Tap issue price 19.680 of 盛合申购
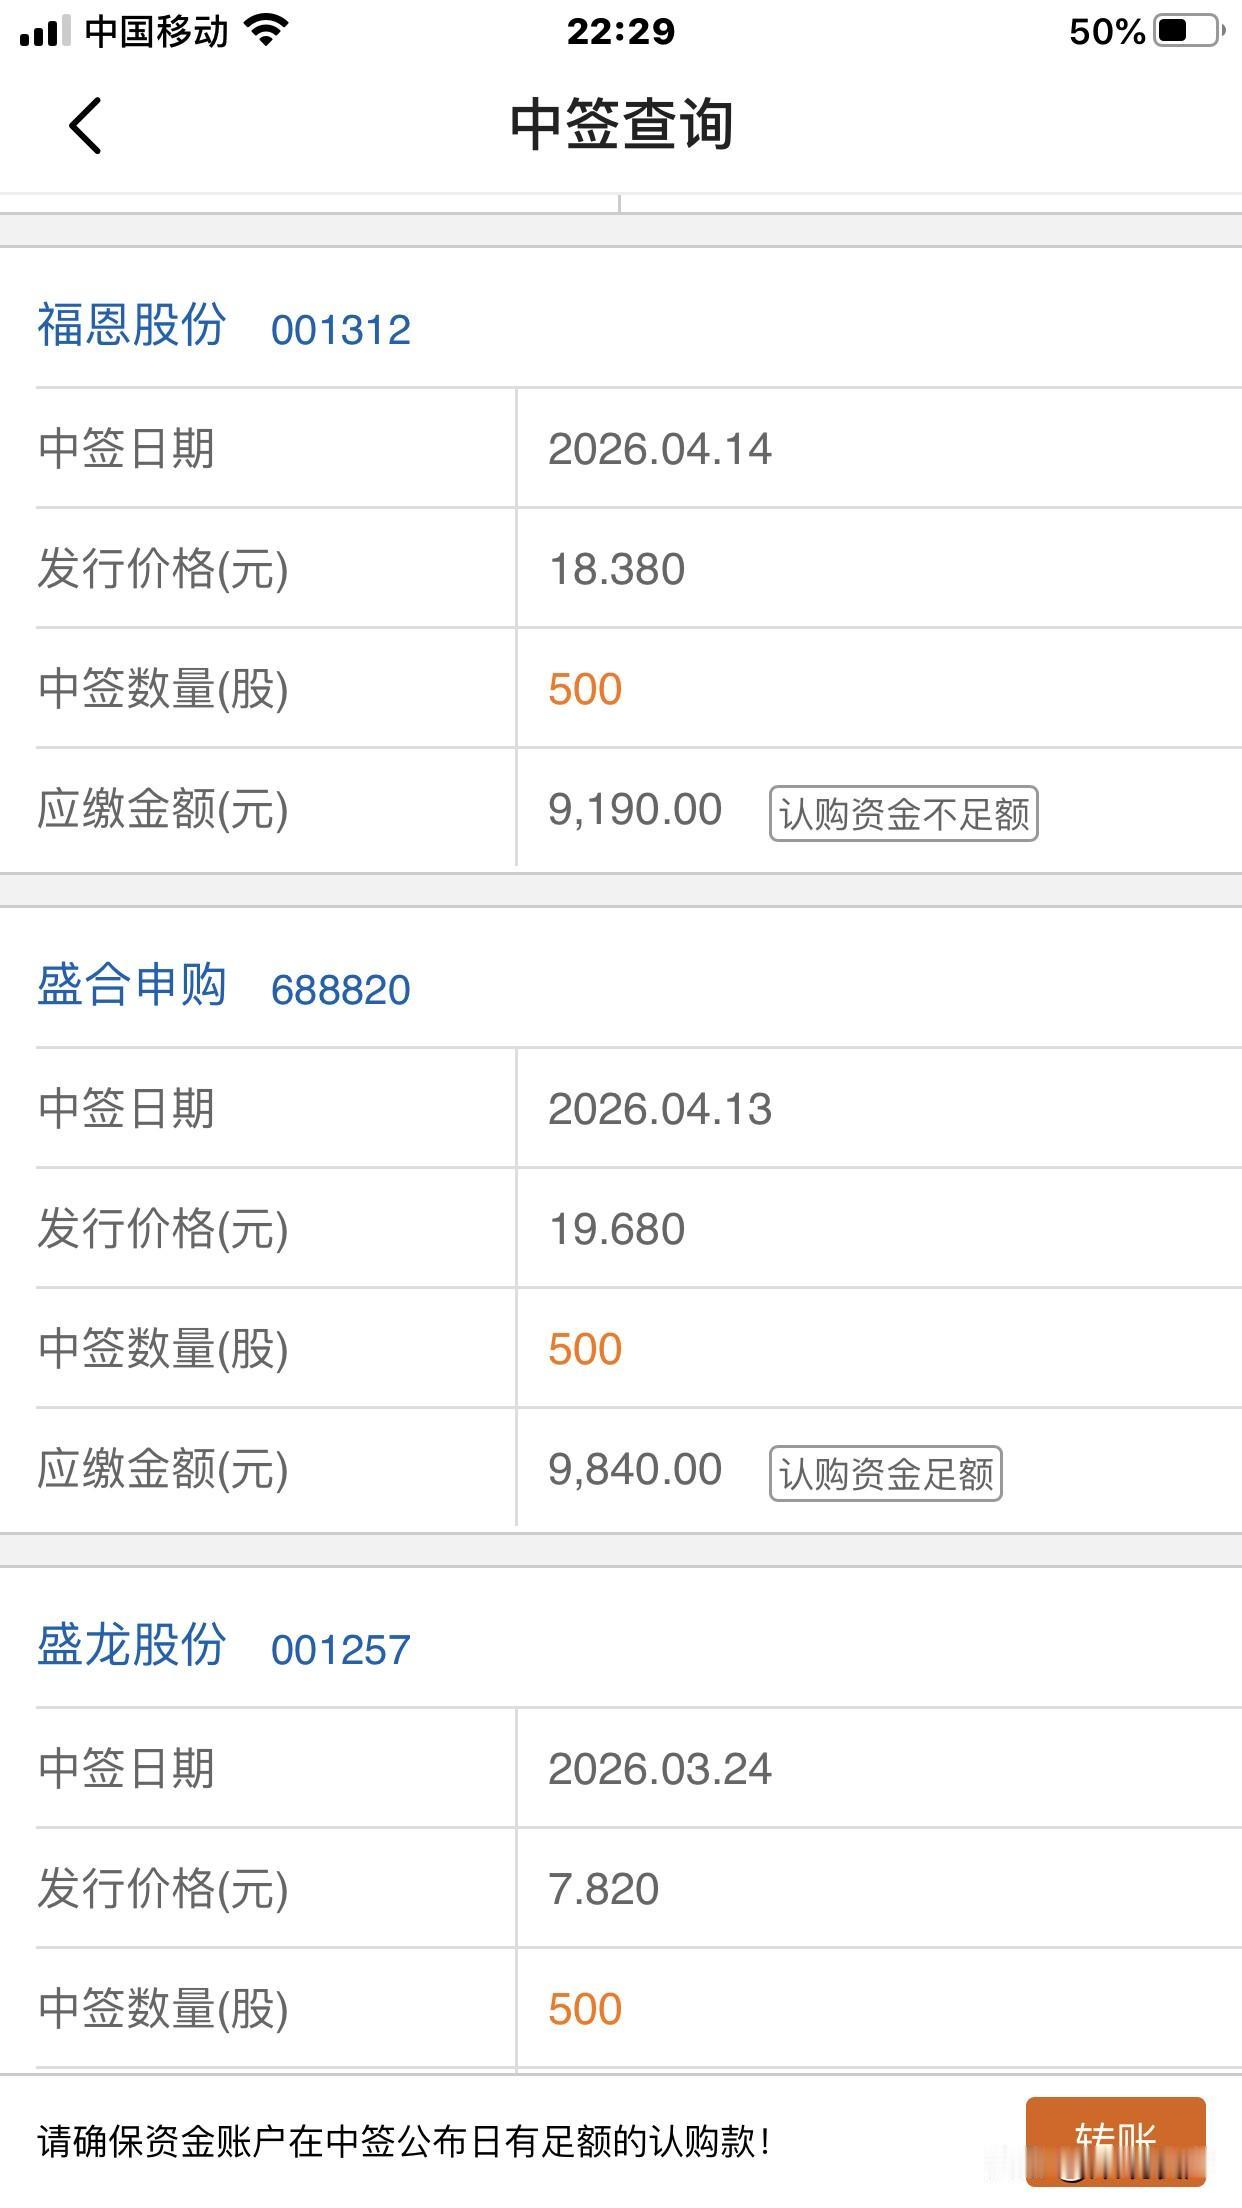The image size is (1242, 2208). (x=617, y=1228)
